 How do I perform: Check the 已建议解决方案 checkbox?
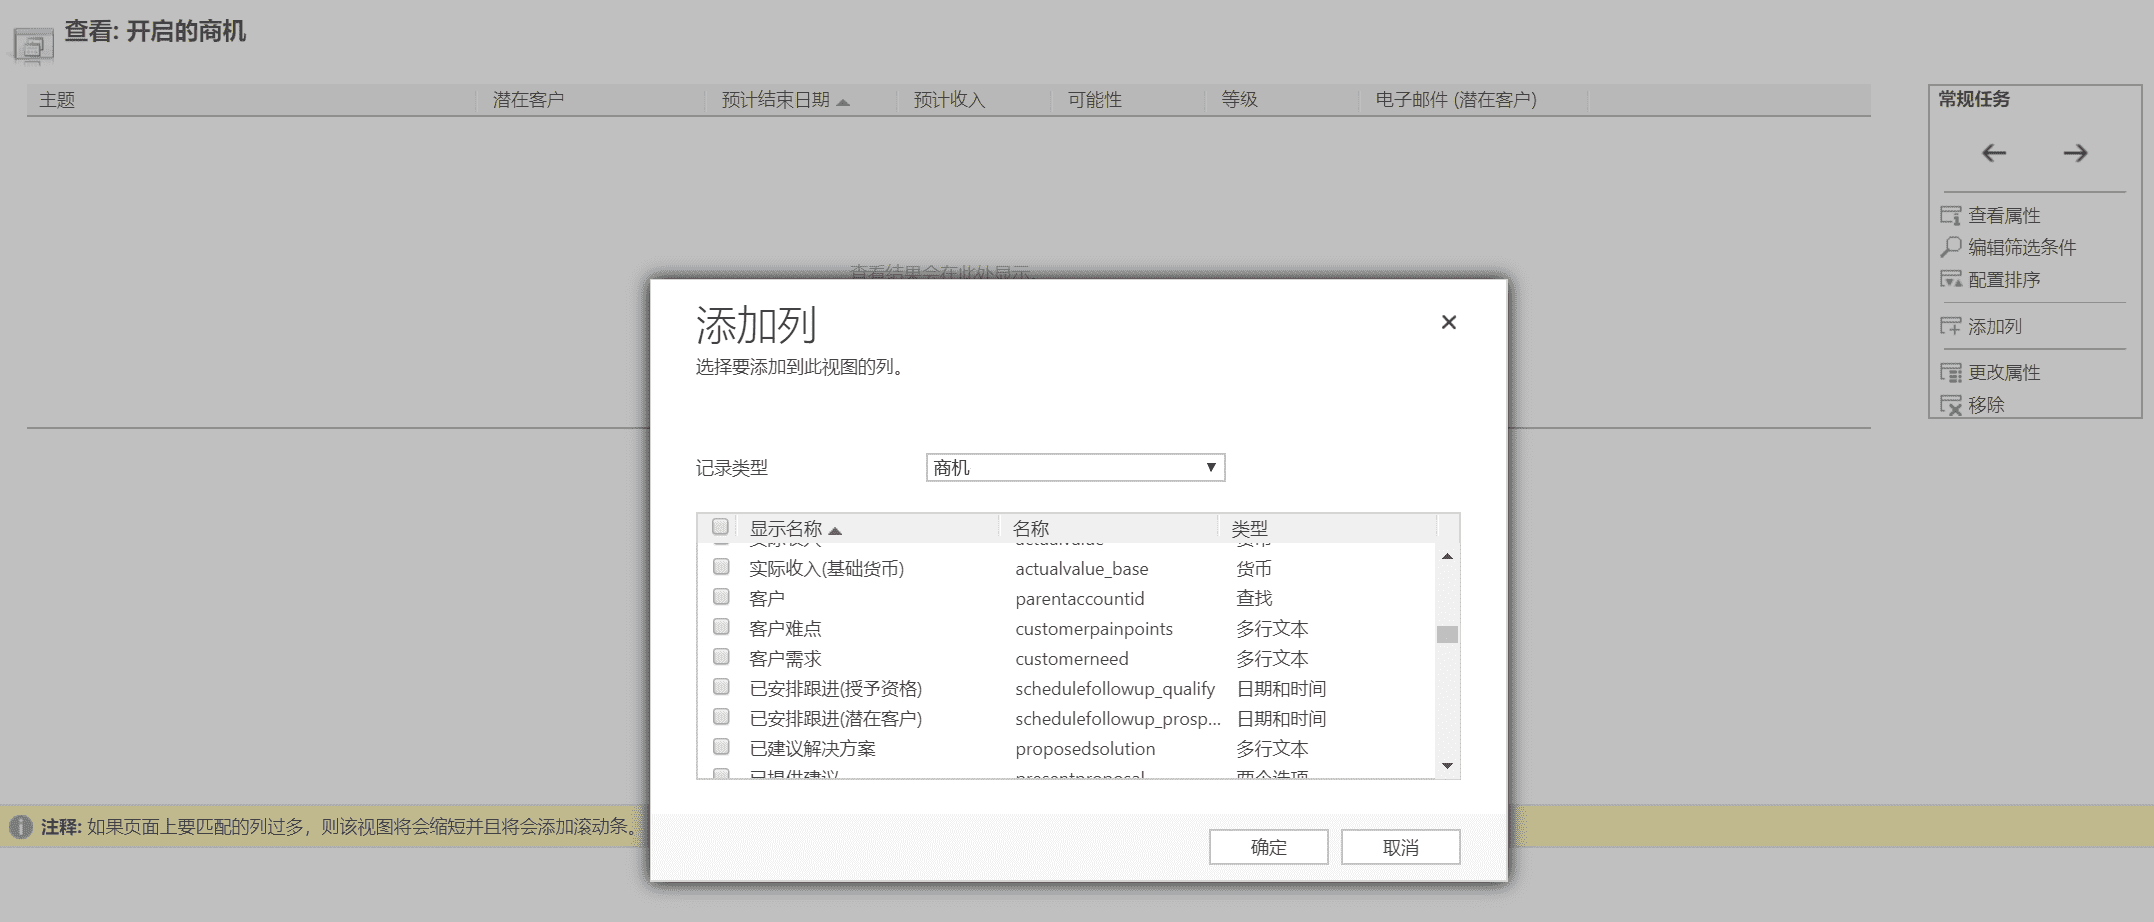[x=721, y=747]
